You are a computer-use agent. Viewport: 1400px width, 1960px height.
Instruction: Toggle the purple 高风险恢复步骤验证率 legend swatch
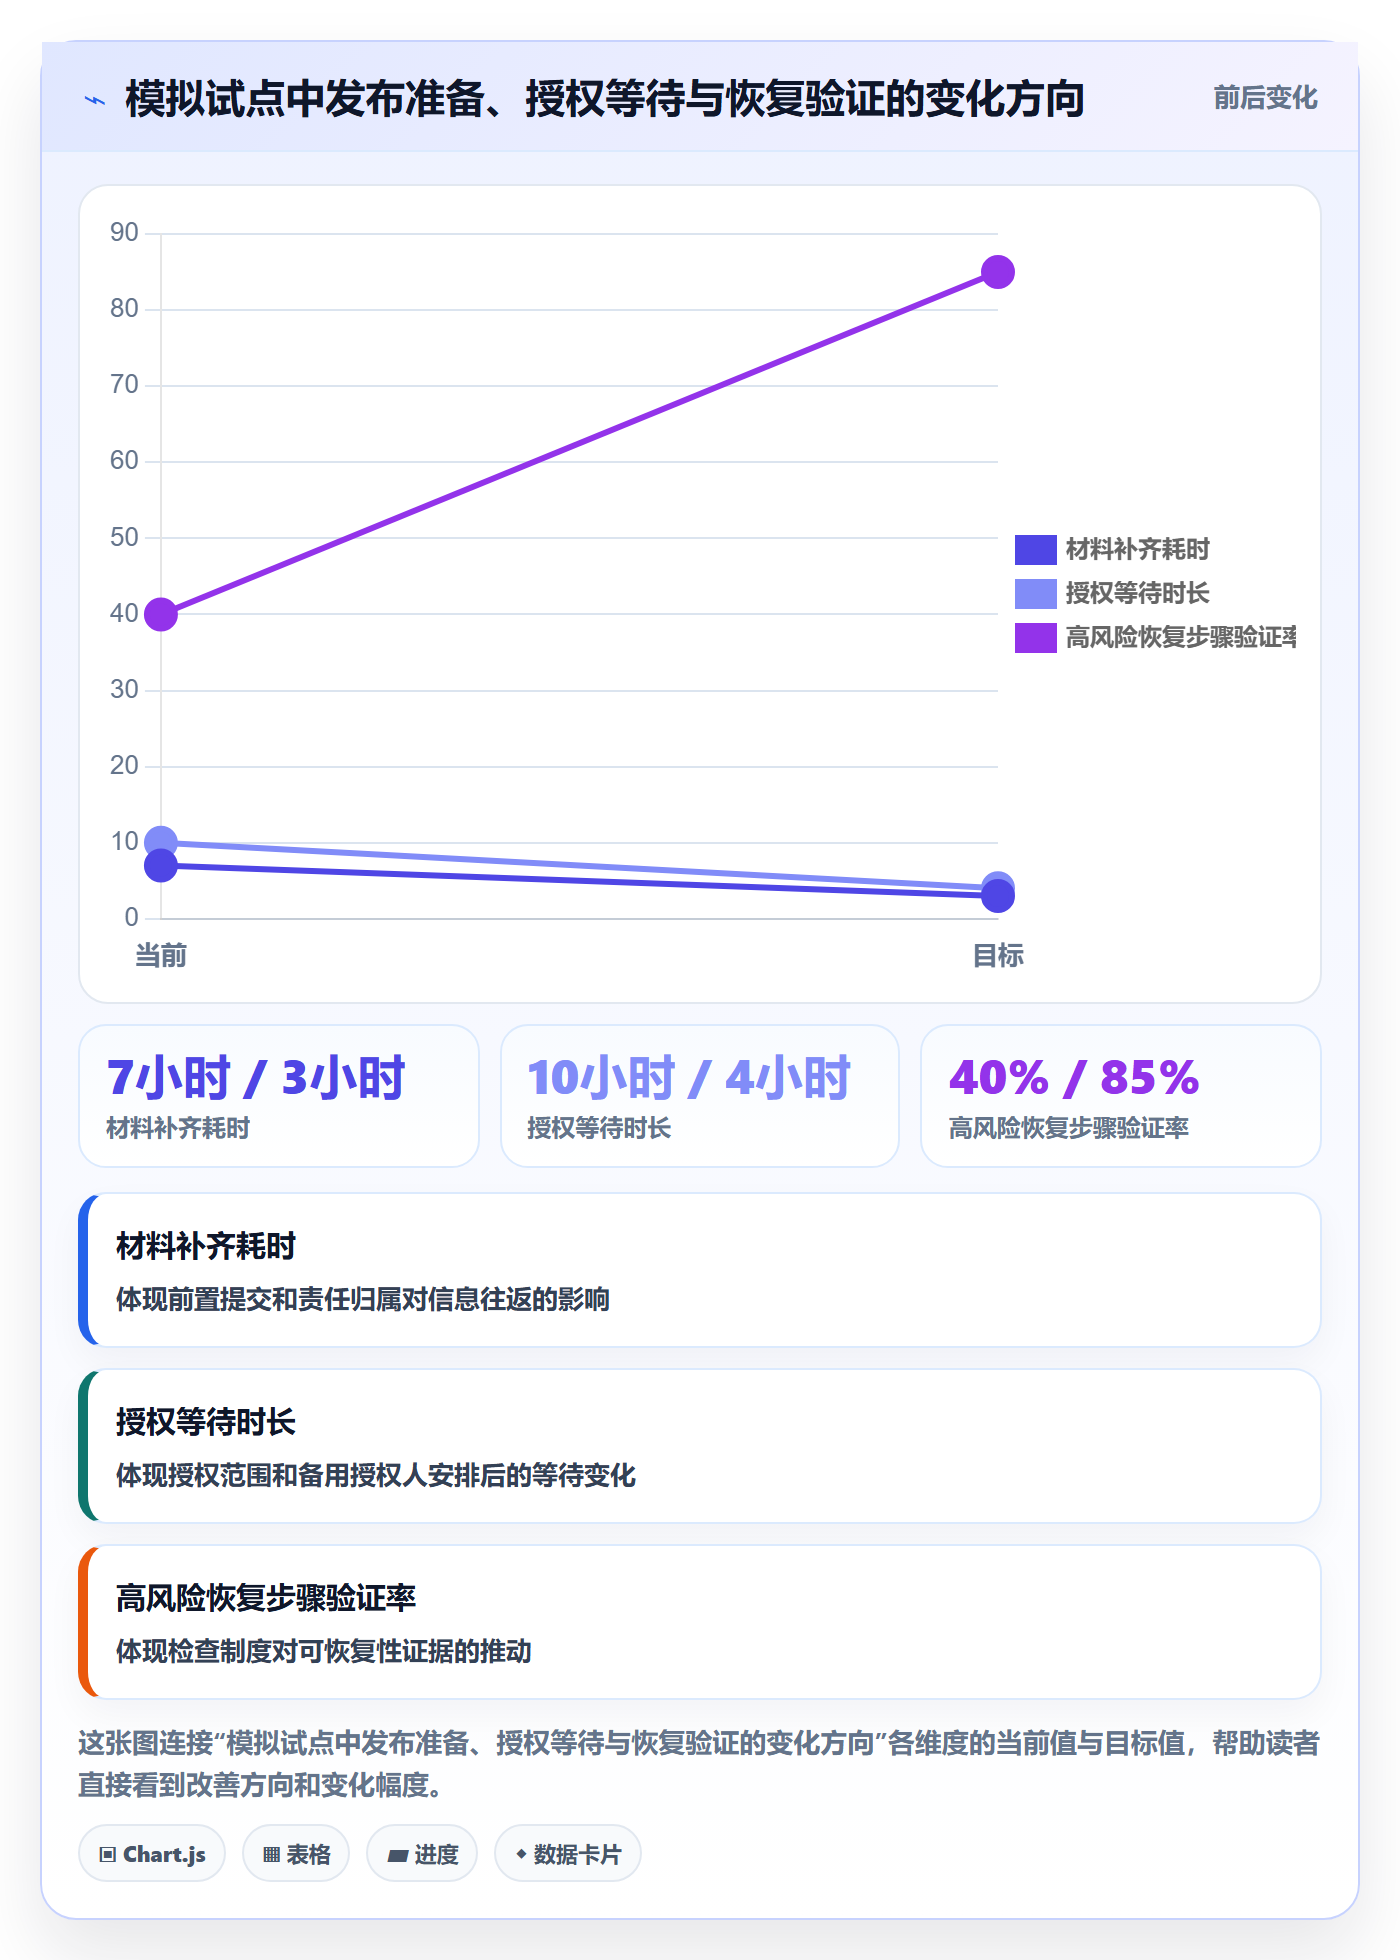coord(1035,638)
